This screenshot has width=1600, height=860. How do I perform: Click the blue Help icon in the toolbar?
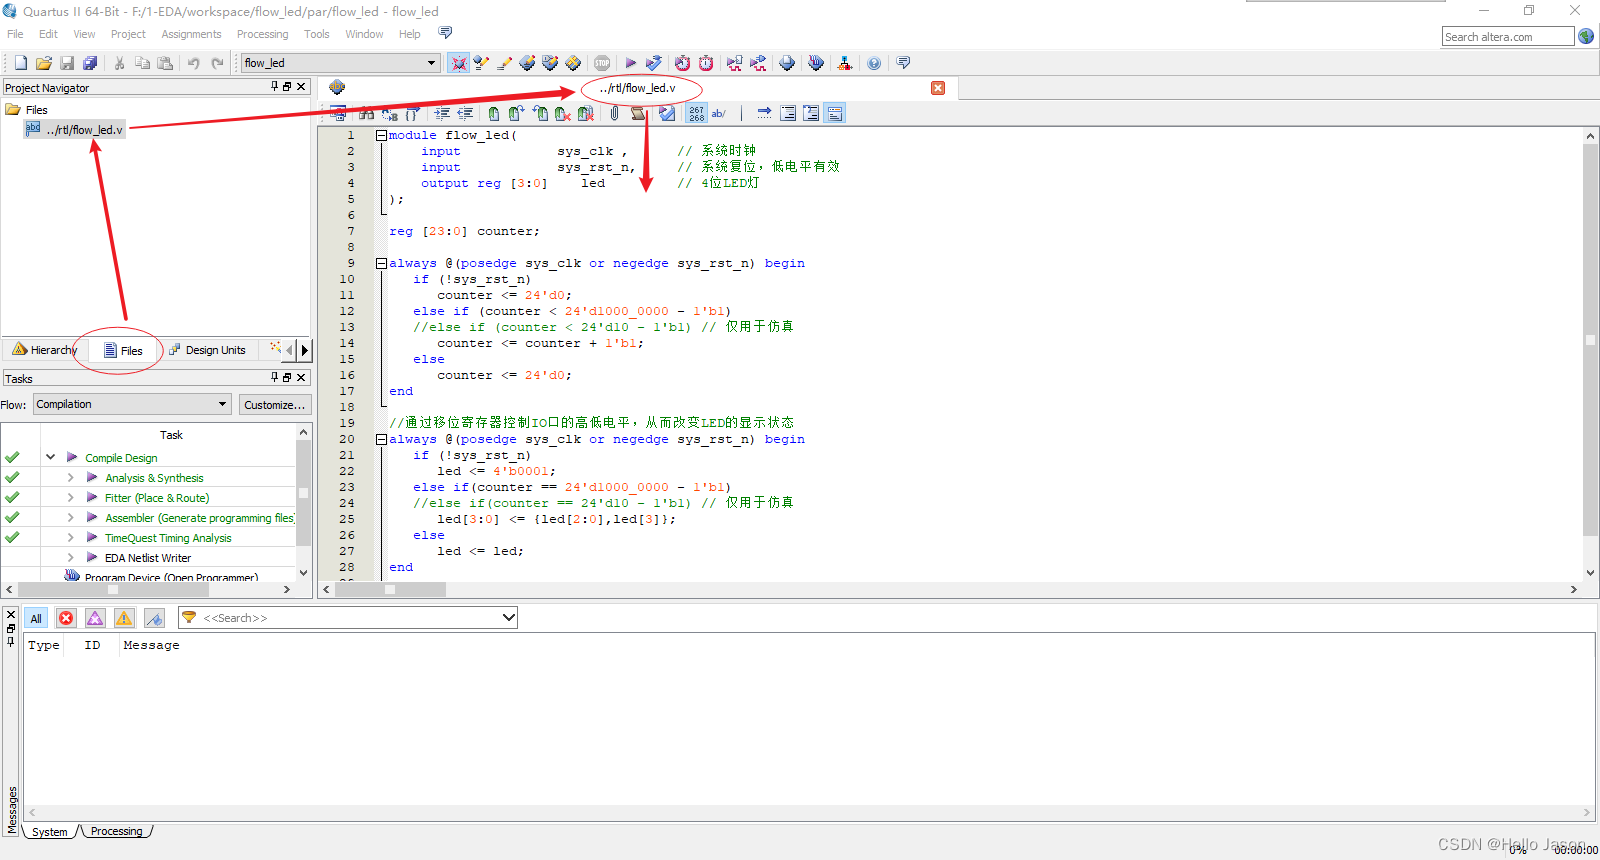pyautogui.click(x=874, y=63)
